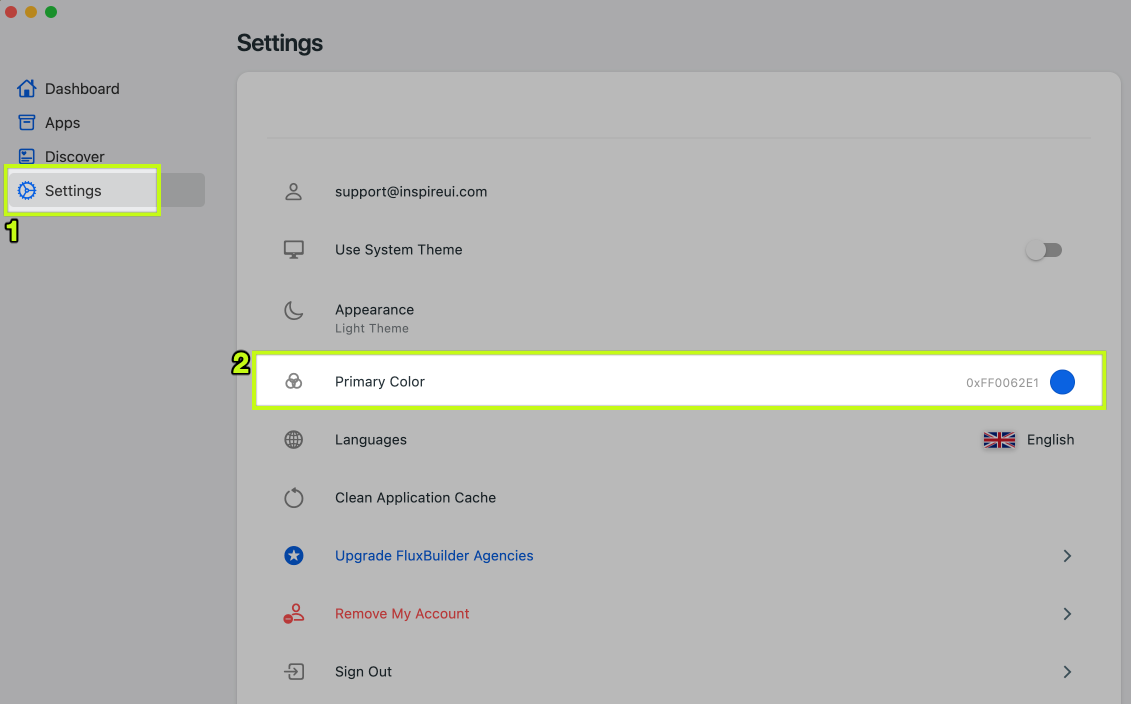Screen dimensions: 1131x704
Task: Click the blue Primary Color swatch
Action: click(x=1062, y=382)
